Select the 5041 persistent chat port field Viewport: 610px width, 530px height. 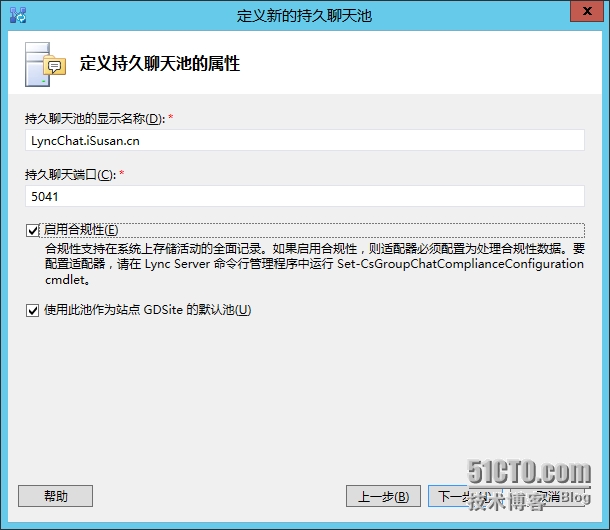pos(305,196)
